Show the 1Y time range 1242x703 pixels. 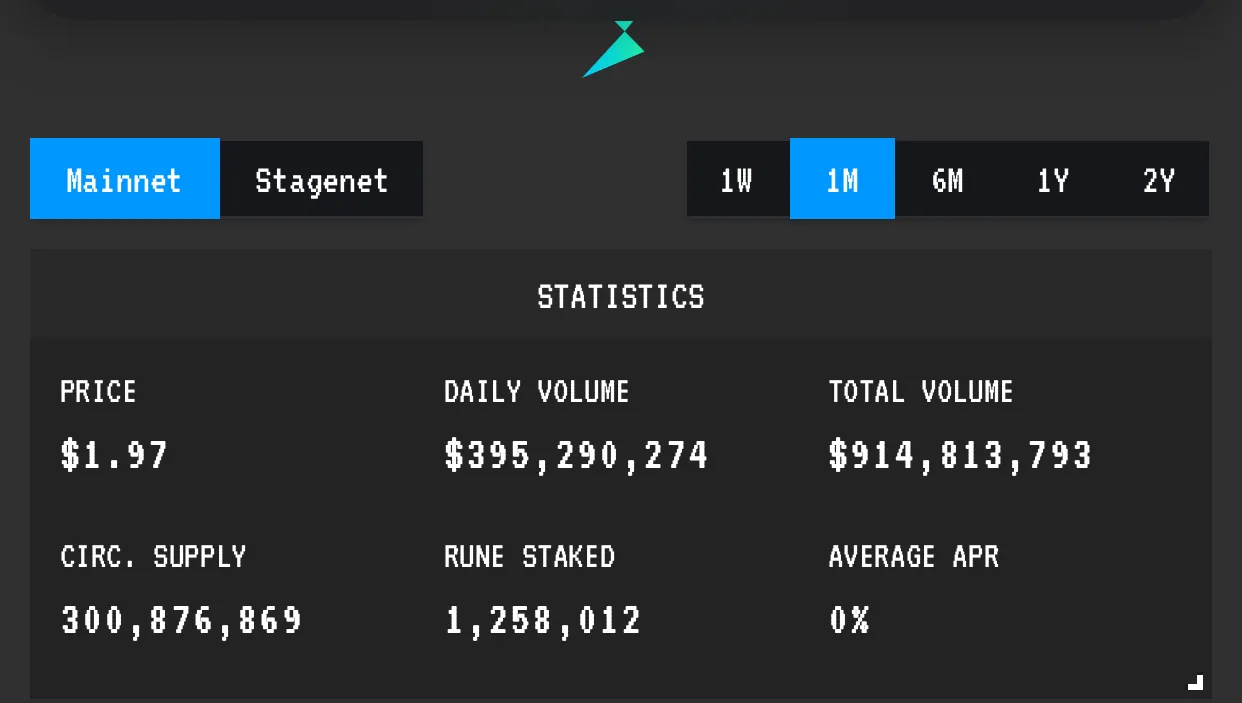point(1052,180)
